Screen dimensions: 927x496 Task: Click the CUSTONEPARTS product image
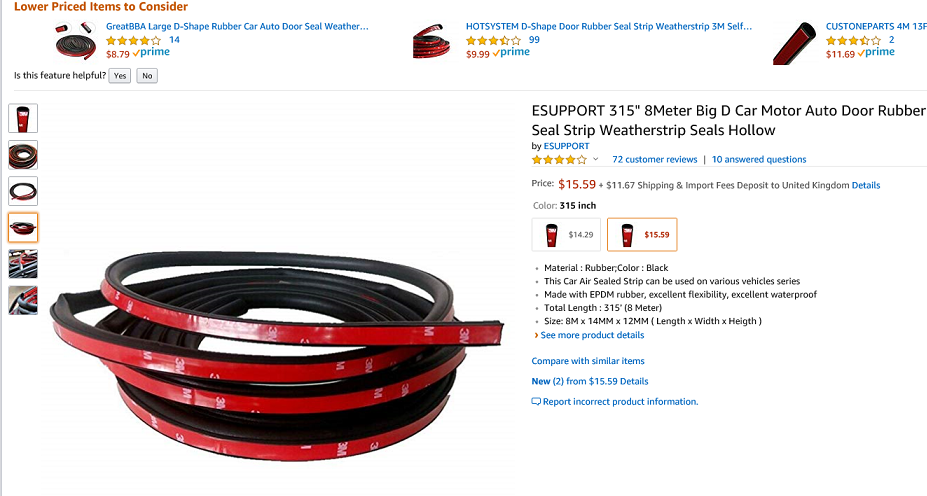[795, 43]
